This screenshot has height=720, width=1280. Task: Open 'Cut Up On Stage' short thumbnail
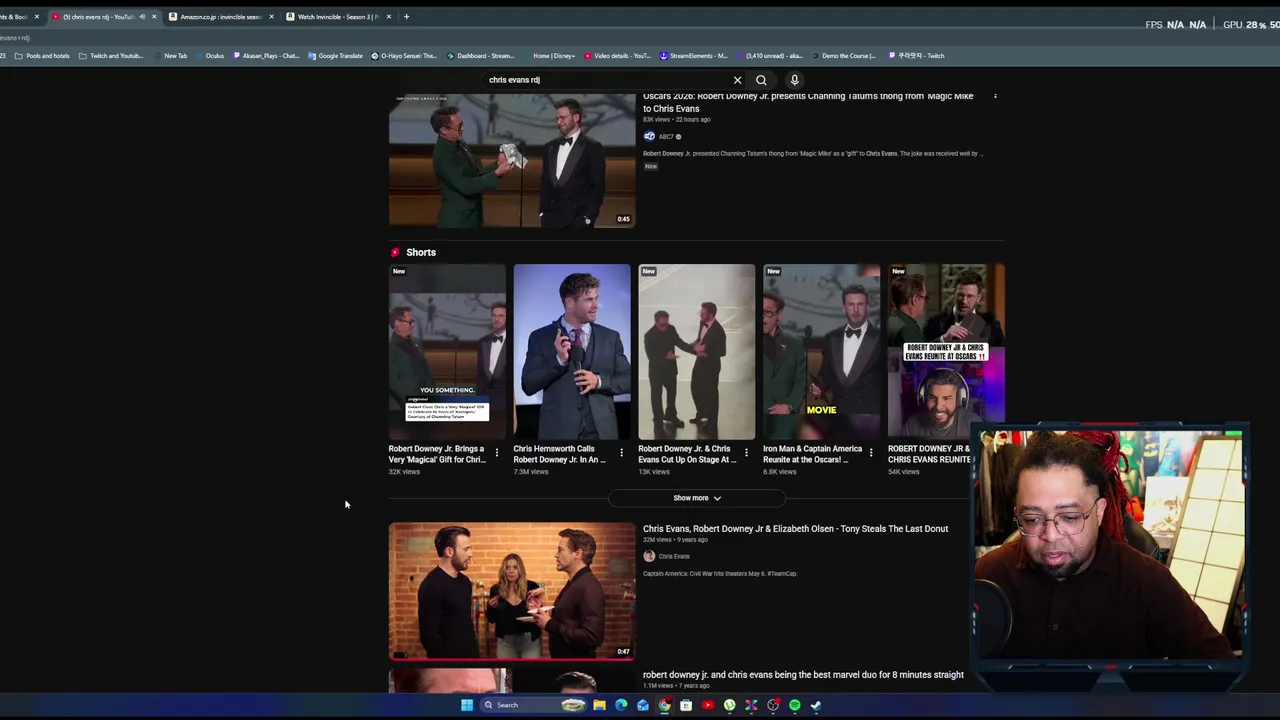[697, 352]
